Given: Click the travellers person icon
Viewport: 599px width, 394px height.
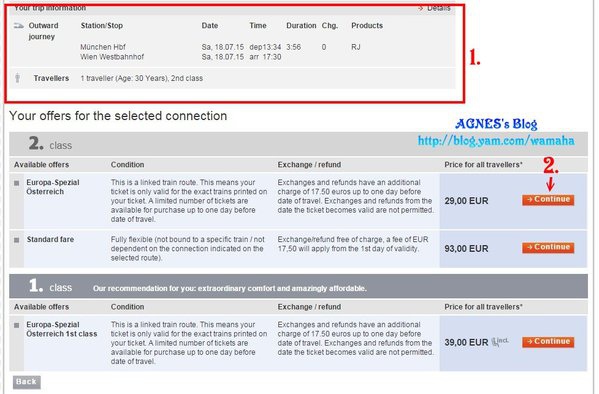Looking at the screenshot, I should click(17, 78).
